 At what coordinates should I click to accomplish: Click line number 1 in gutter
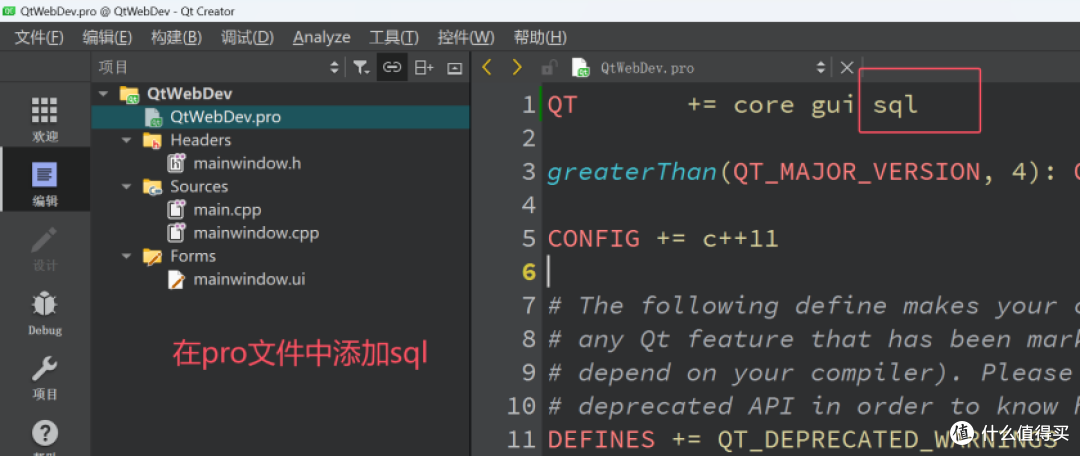(528, 105)
